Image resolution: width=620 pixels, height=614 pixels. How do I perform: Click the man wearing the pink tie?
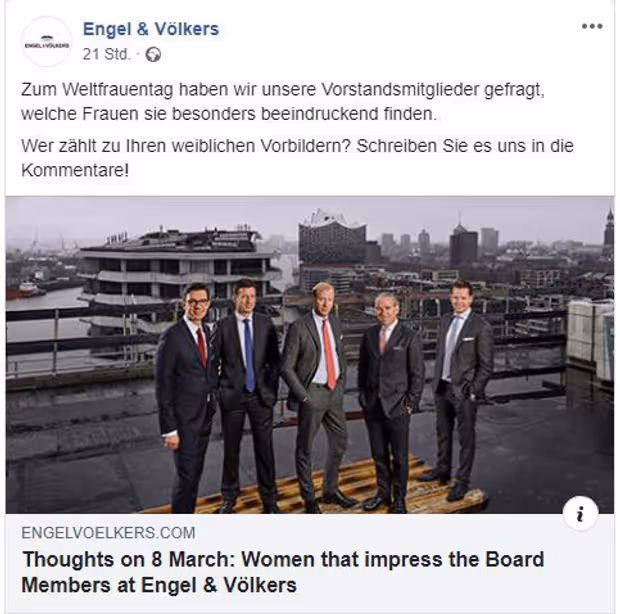pyautogui.click(x=389, y=399)
